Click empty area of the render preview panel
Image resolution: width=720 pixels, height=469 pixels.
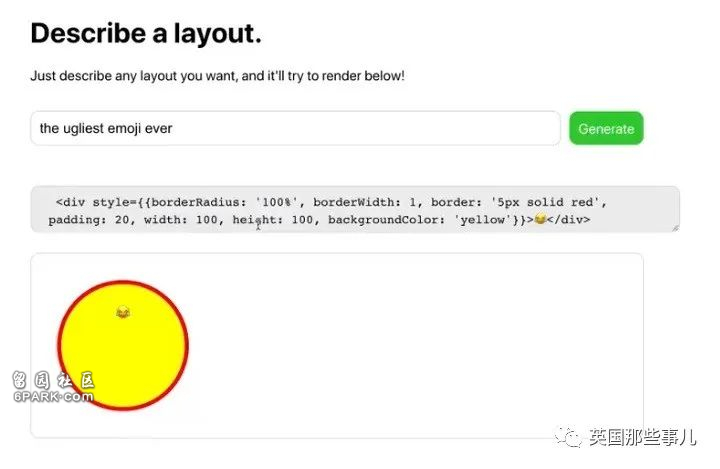pyautogui.click(x=413, y=345)
